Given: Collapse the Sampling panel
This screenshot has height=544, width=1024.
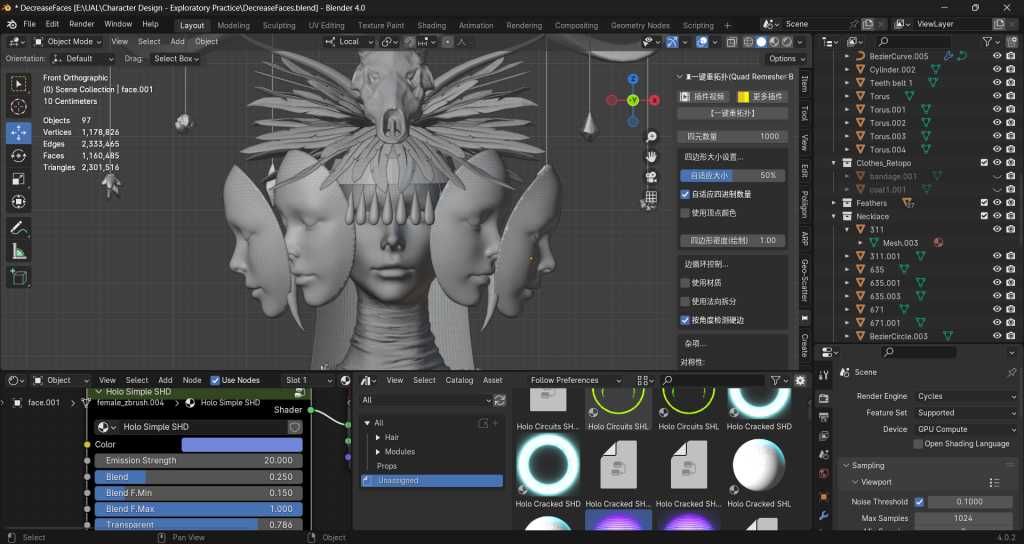Looking at the screenshot, I should coord(846,466).
